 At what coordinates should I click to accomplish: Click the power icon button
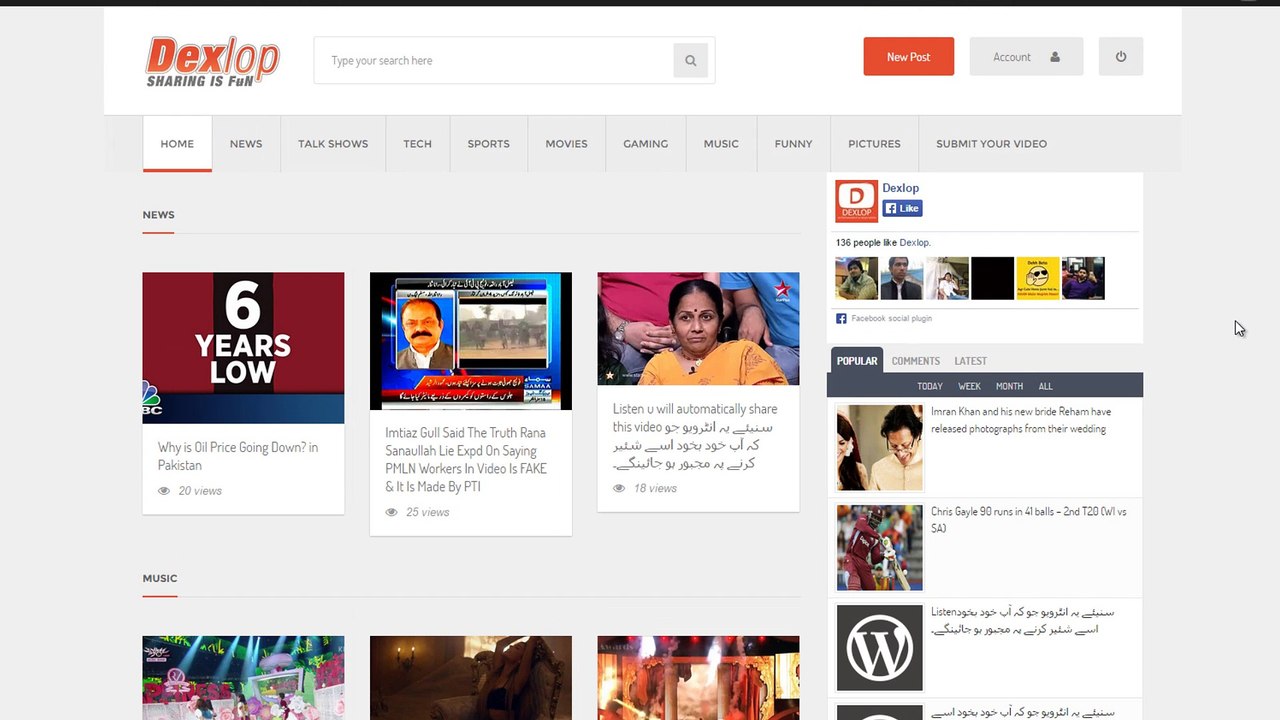1120,57
